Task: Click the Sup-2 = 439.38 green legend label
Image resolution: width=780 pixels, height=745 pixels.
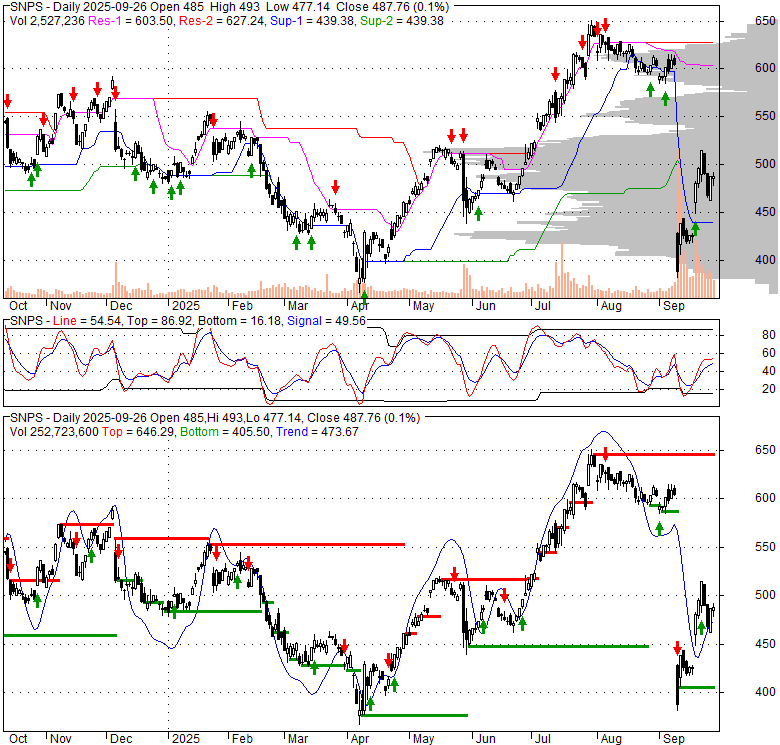Action: coord(401,21)
